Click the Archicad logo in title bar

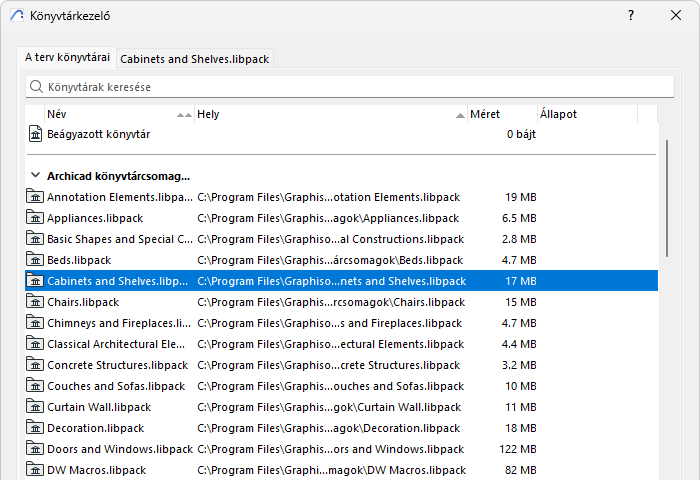click(x=17, y=16)
